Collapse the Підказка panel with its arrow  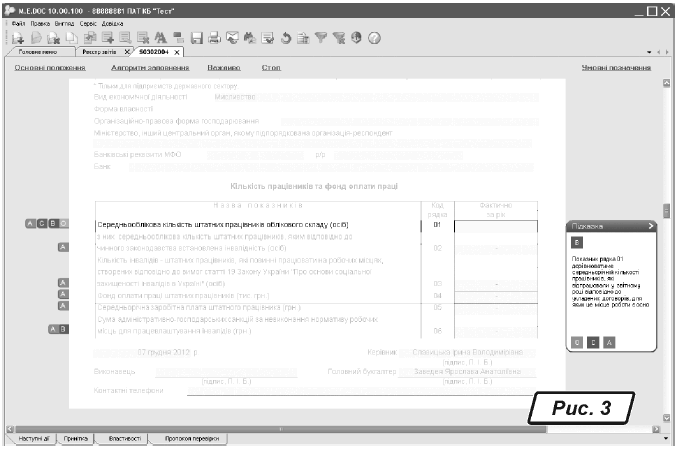(x=650, y=226)
